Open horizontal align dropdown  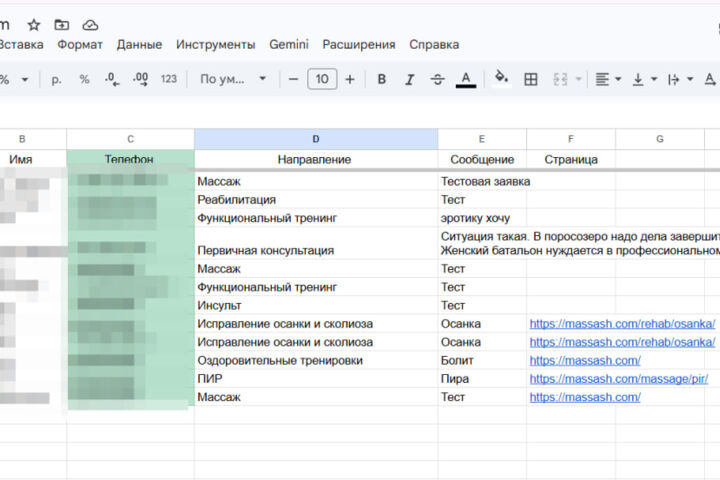pyautogui.click(x=608, y=79)
